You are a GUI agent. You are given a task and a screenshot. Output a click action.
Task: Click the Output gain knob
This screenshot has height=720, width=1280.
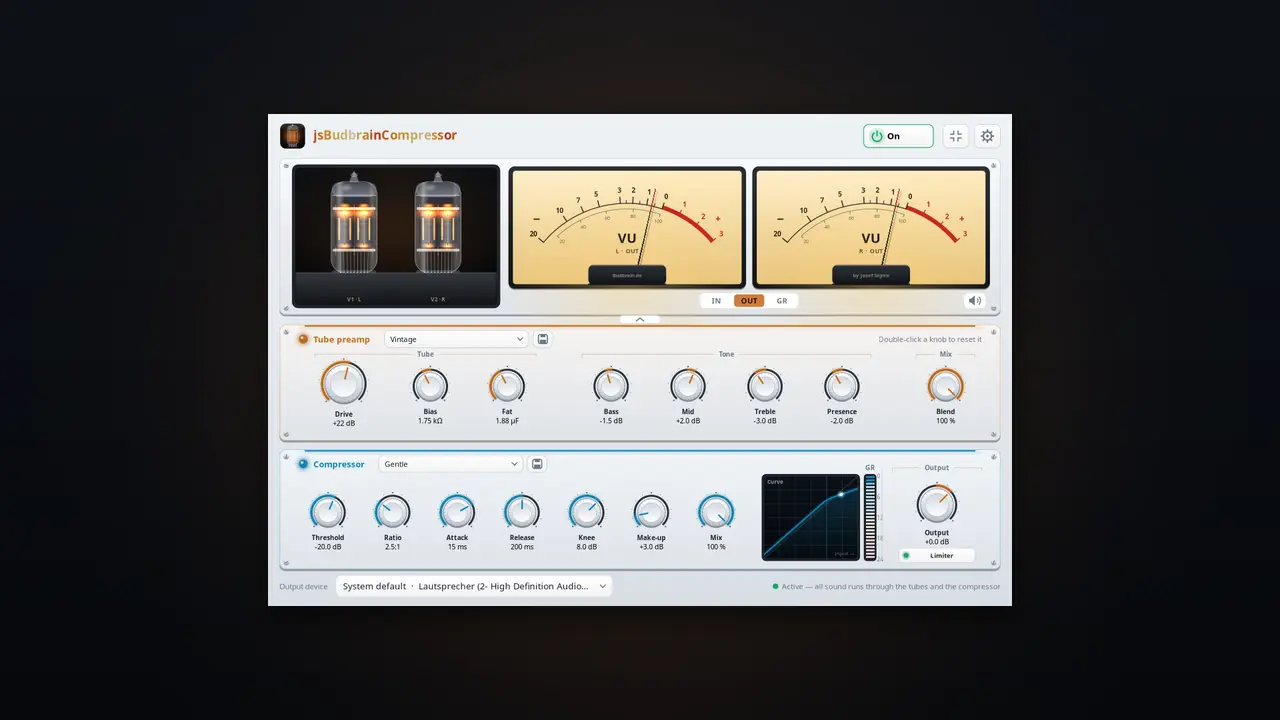pyautogui.click(x=937, y=504)
